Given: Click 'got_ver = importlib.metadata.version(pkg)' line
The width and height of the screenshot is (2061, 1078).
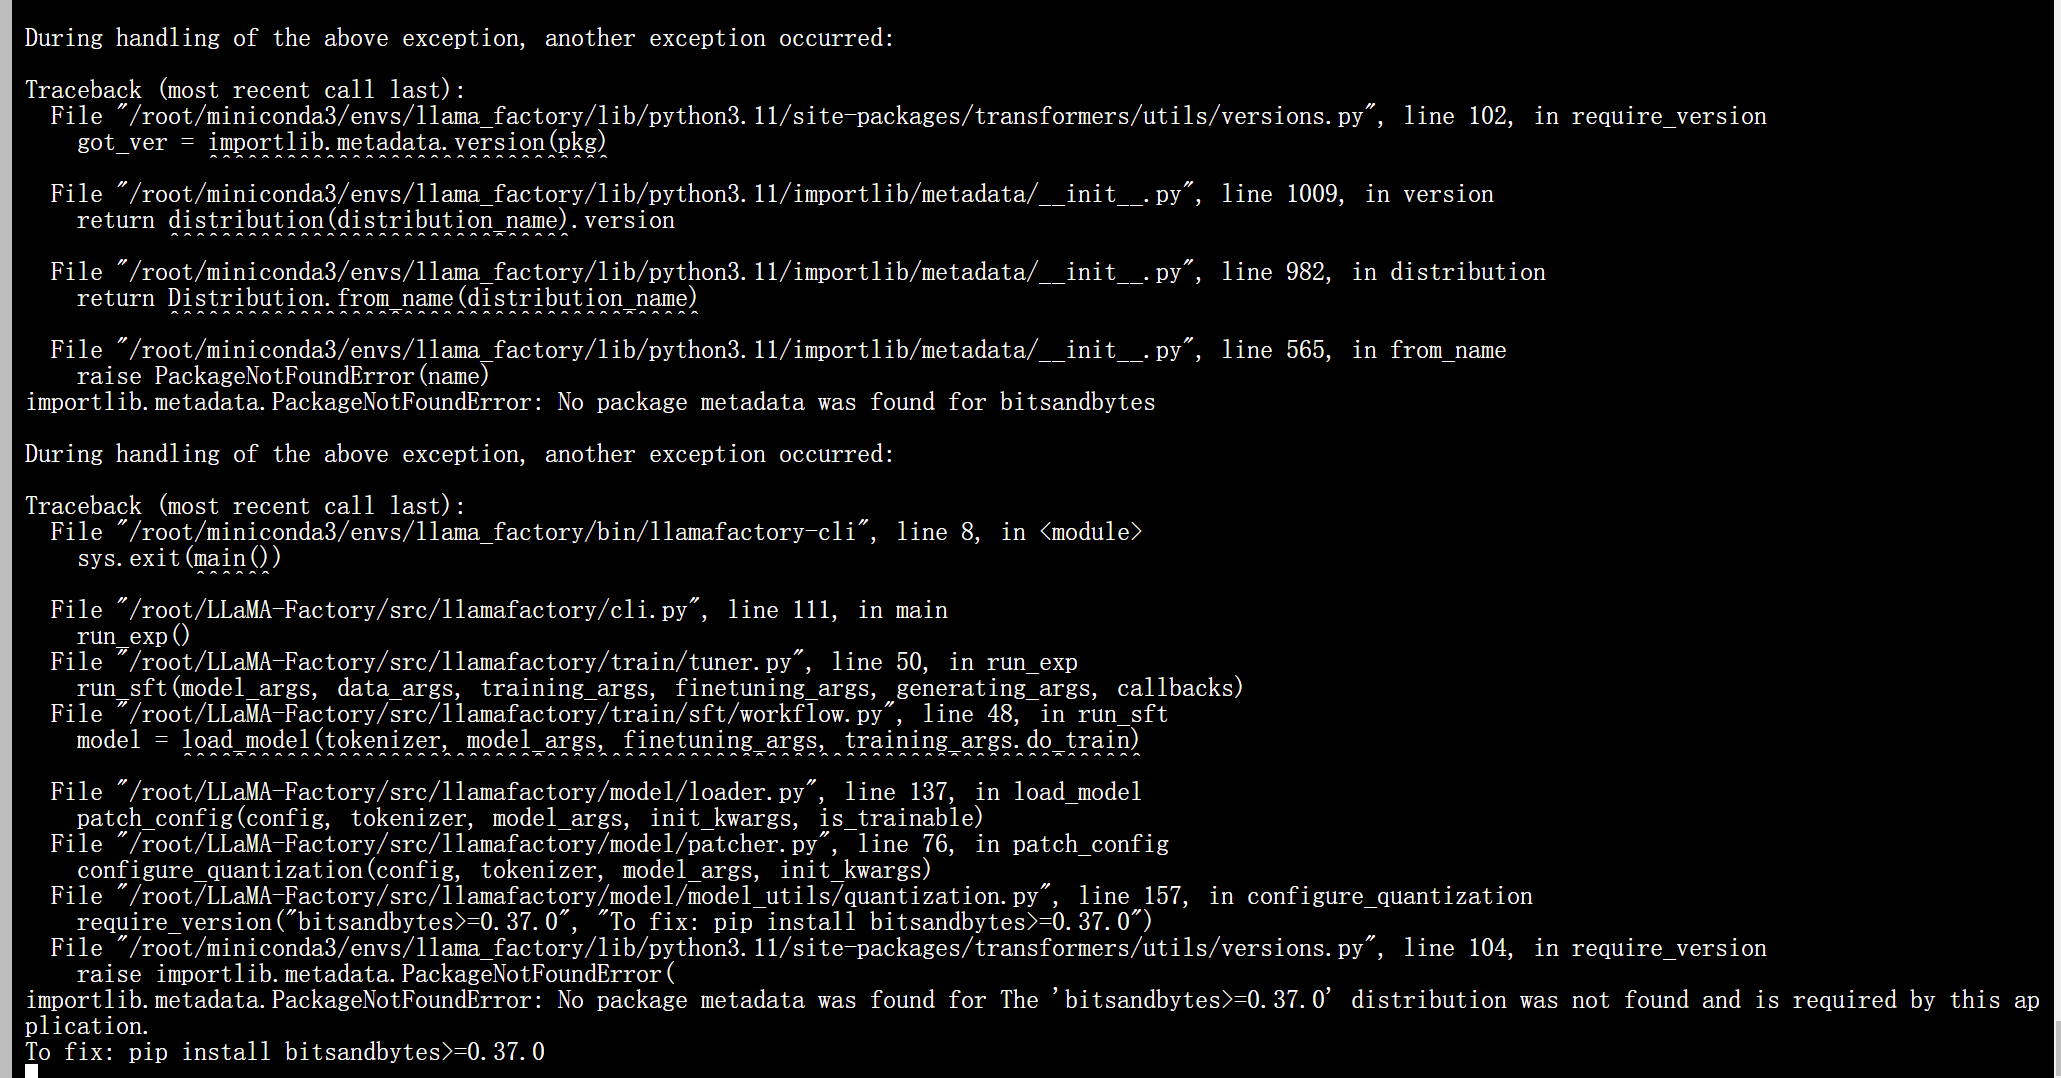Looking at the screenshot, I should [x=342, y=142].
